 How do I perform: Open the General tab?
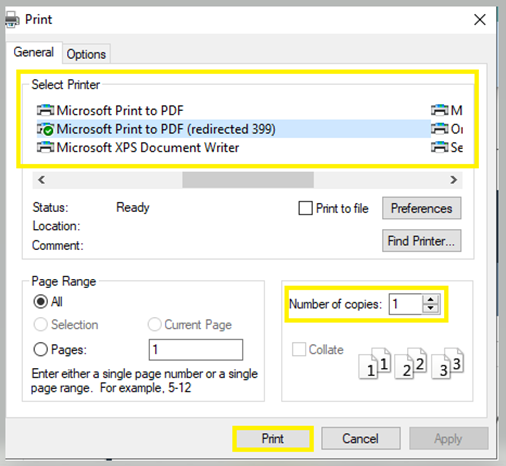[33, 52]
